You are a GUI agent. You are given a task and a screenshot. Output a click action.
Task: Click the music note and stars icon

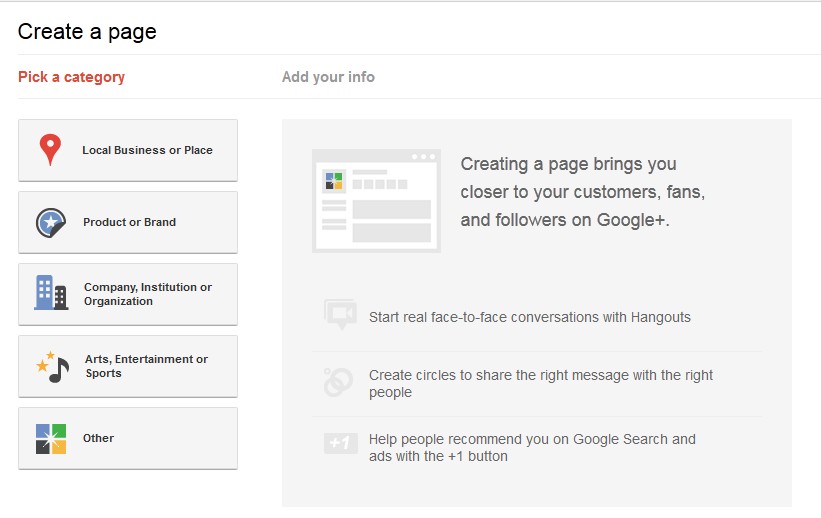[x=52, y=366]
